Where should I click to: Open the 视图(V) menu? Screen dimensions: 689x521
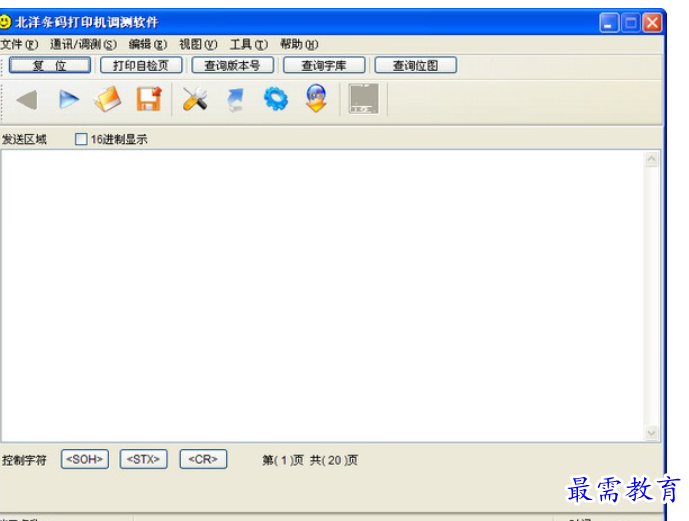198,44
